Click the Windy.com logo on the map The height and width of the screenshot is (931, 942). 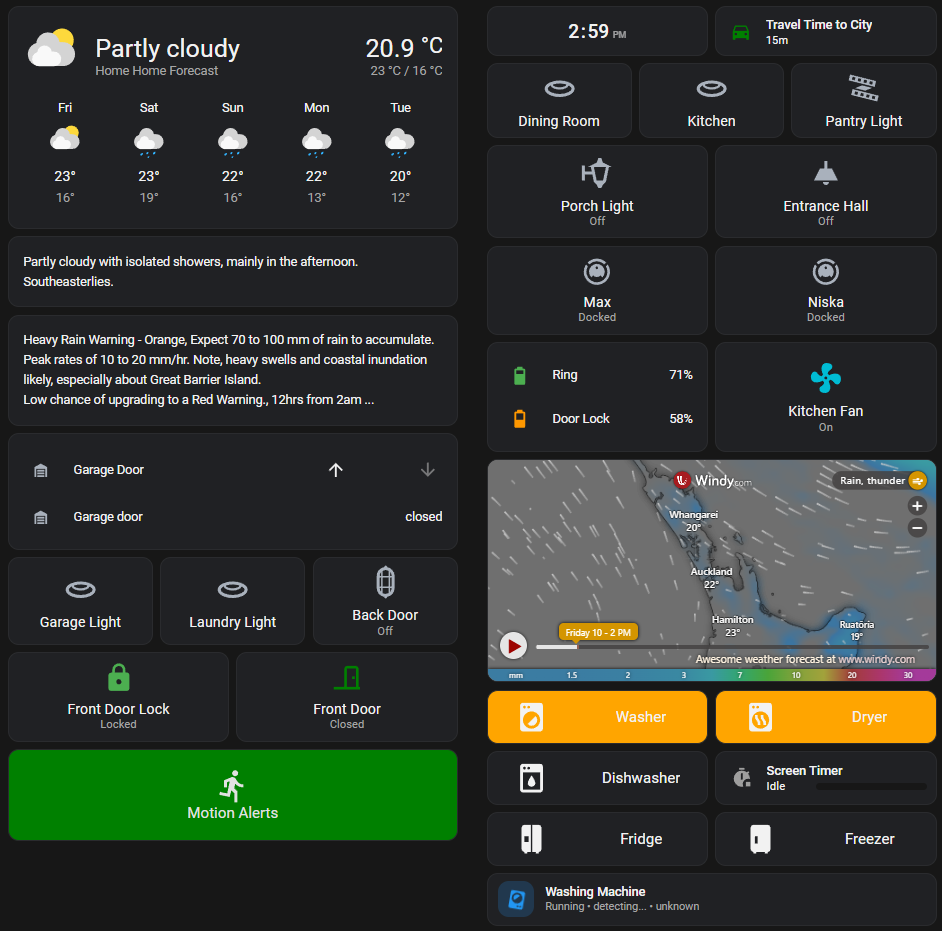click(713, 481)
